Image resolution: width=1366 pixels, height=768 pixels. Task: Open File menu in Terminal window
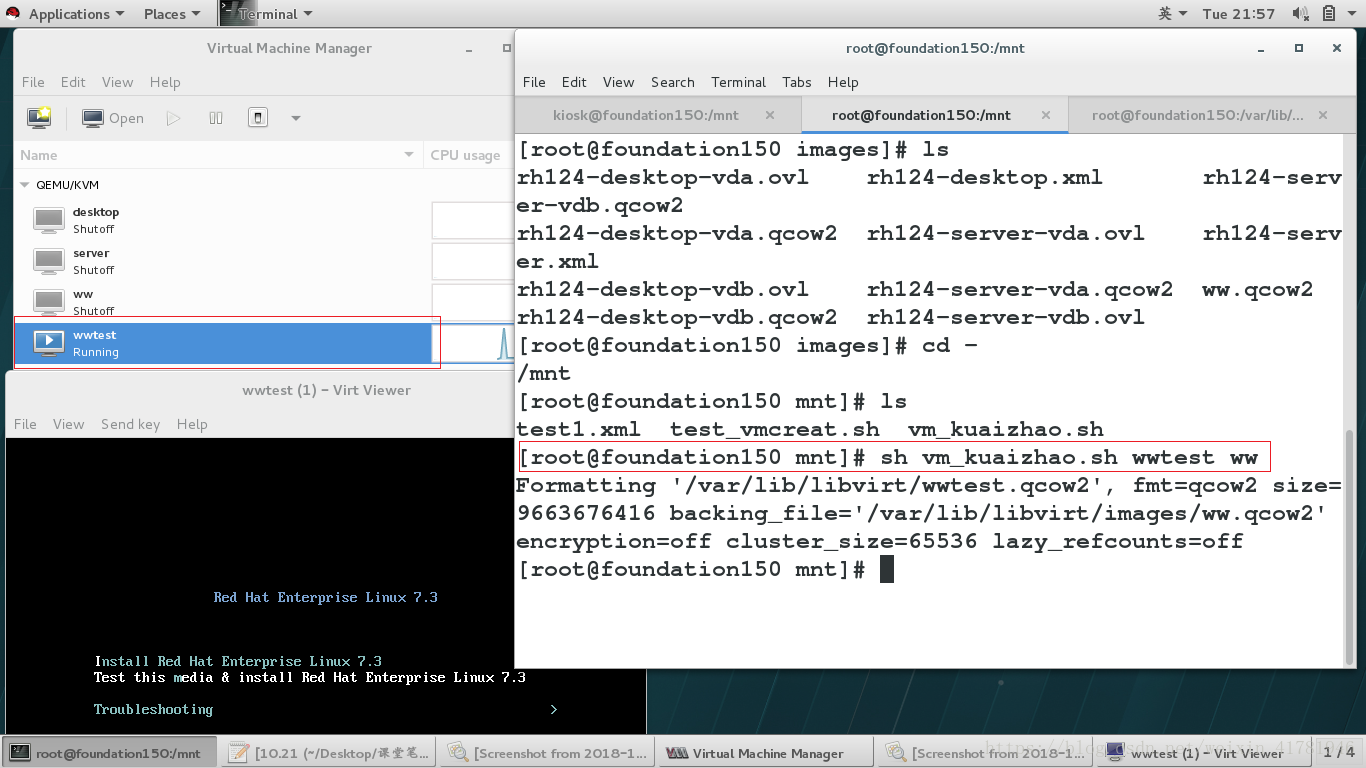point(534,82)
